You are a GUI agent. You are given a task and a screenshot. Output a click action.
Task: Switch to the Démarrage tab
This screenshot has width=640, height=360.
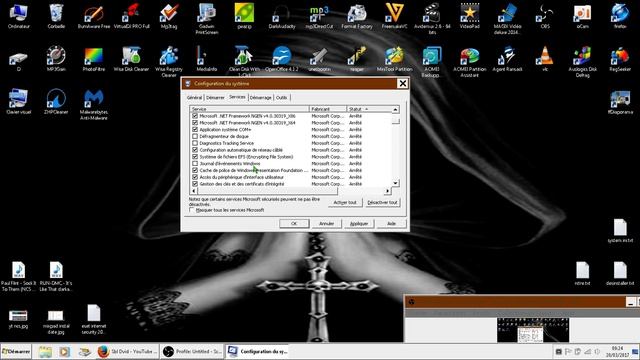click(x=260, y=98)
